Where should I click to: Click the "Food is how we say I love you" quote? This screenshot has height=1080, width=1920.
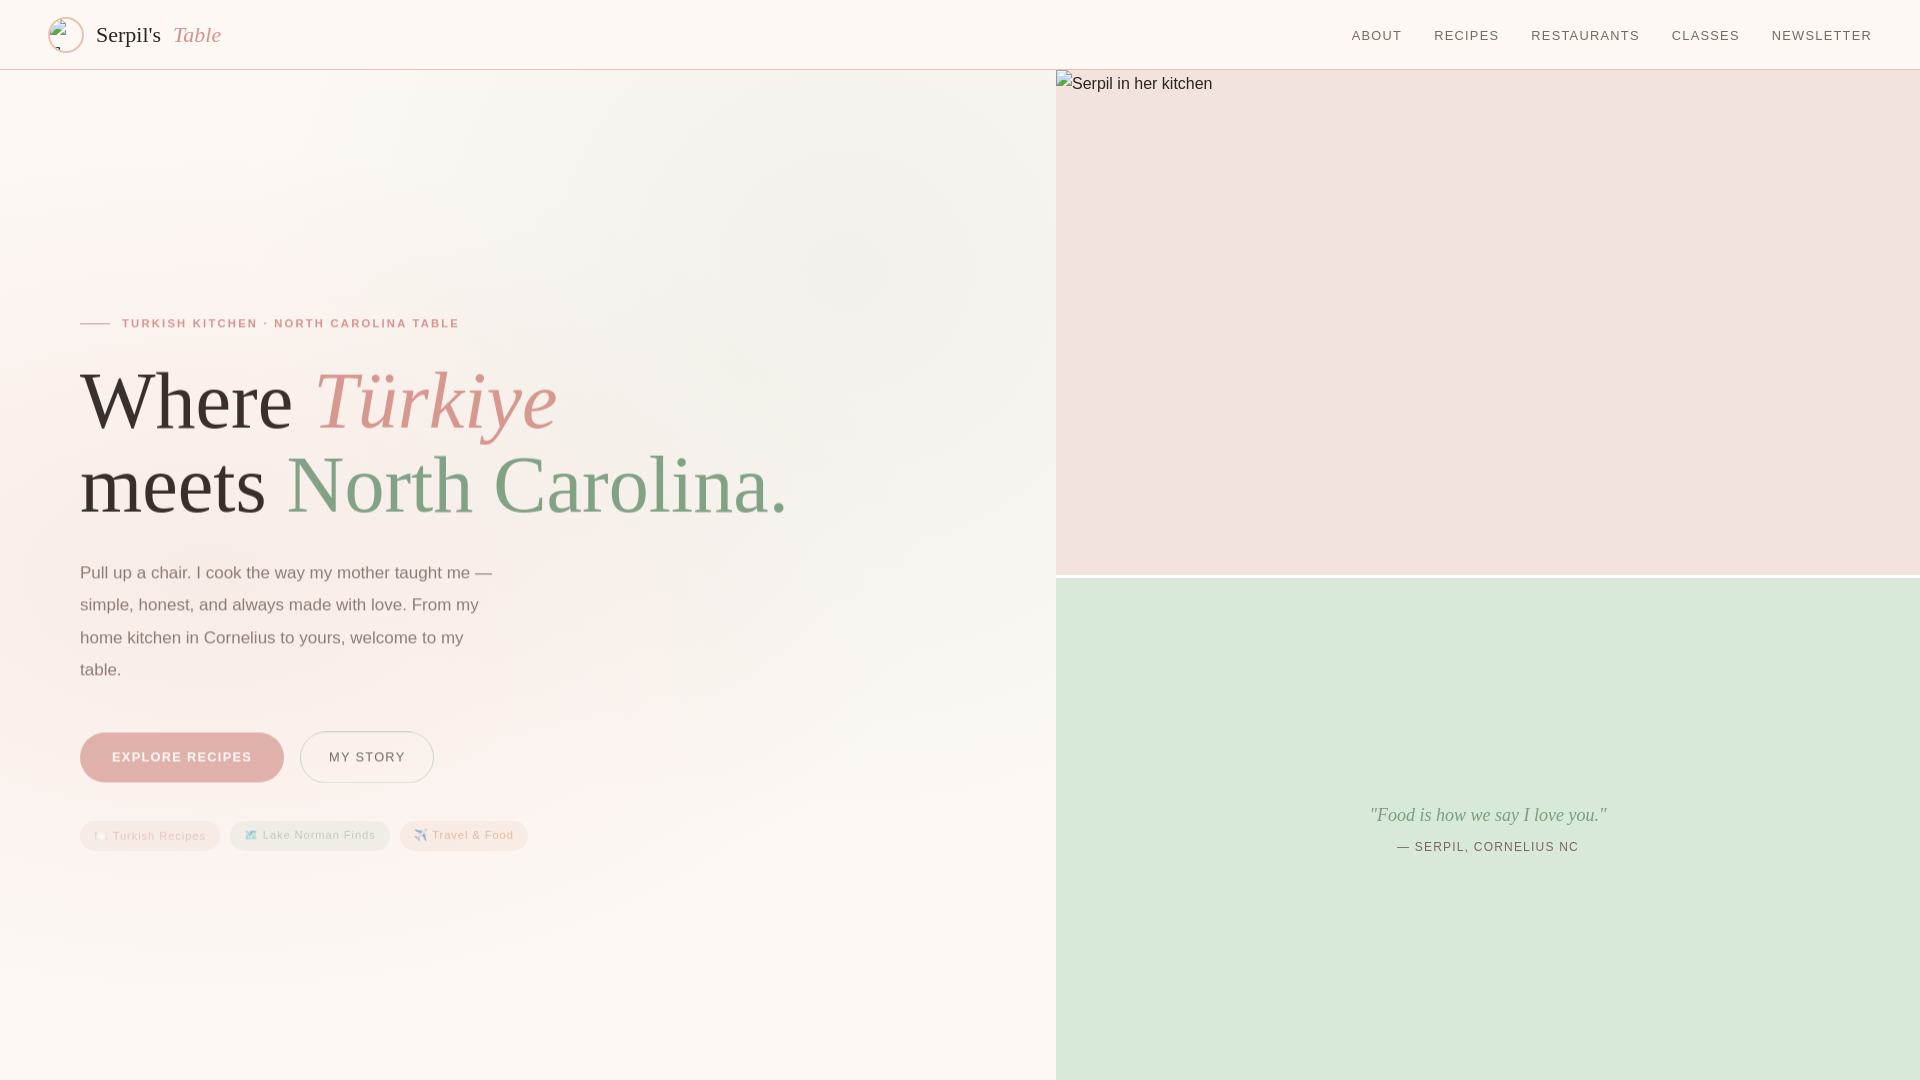(x=1487, y=815)
